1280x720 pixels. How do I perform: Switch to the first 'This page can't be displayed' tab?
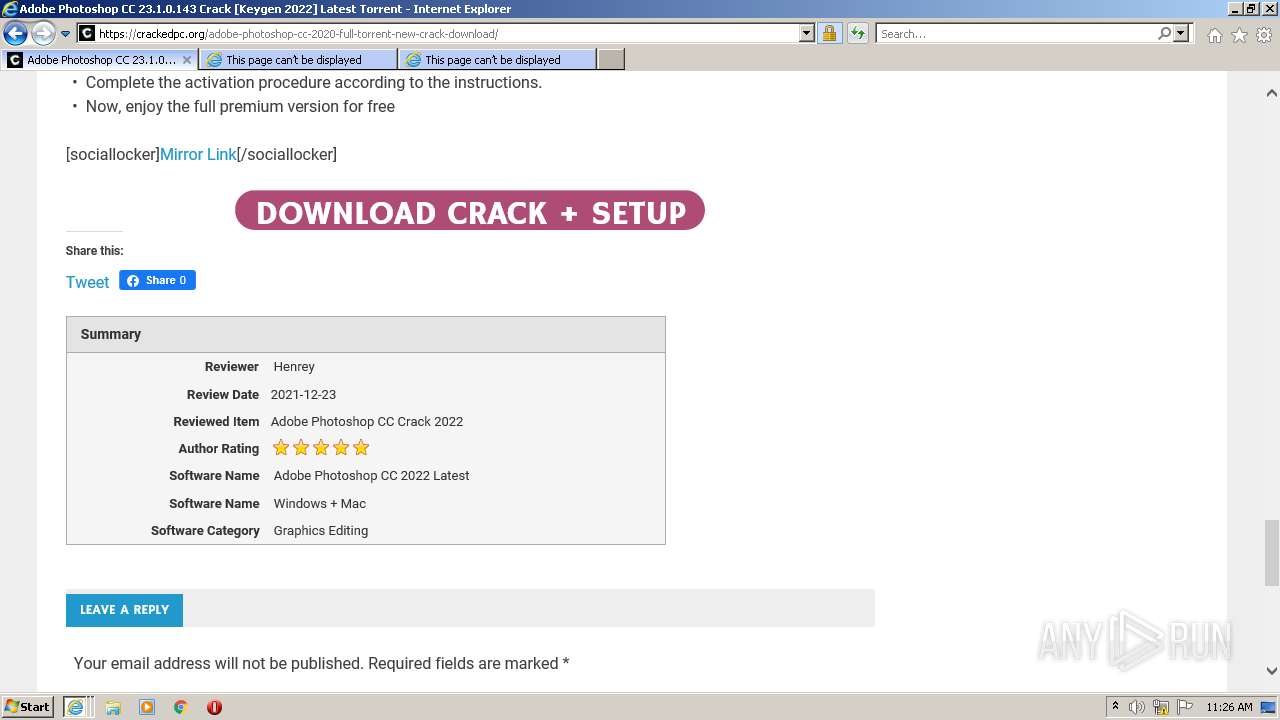tap(298, 60)
